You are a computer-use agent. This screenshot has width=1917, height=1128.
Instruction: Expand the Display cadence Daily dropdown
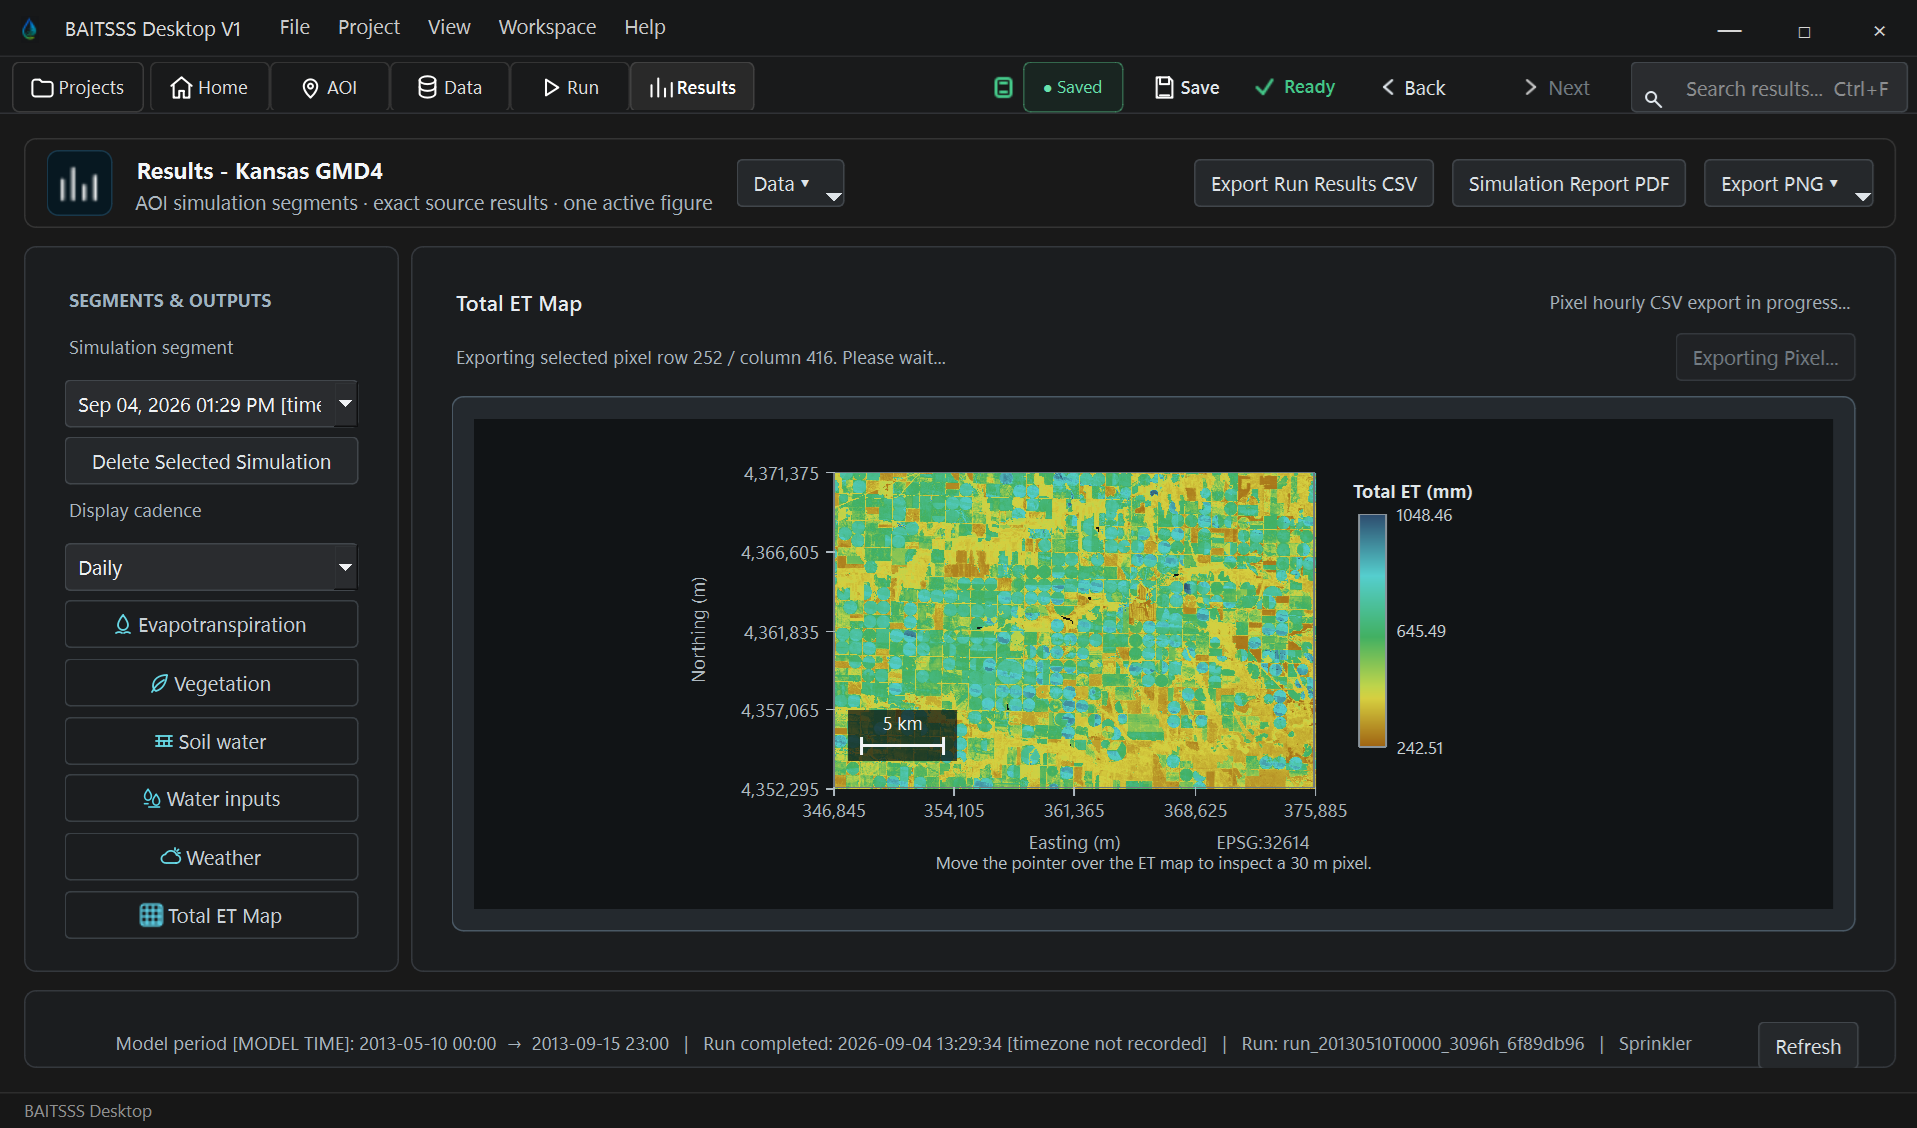[x=211, y=567]
